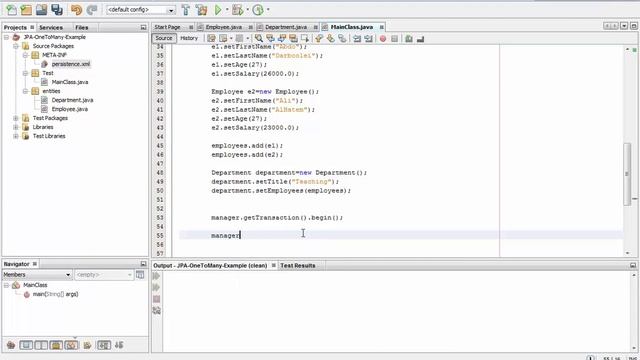Click the red Start Macro Recording icon
Image resolution: width=640 pixels, height=360 pixels.
[383, 39]
